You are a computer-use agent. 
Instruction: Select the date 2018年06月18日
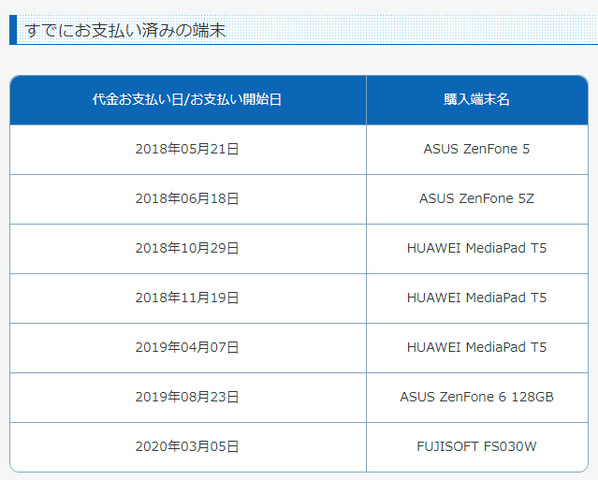187,199
